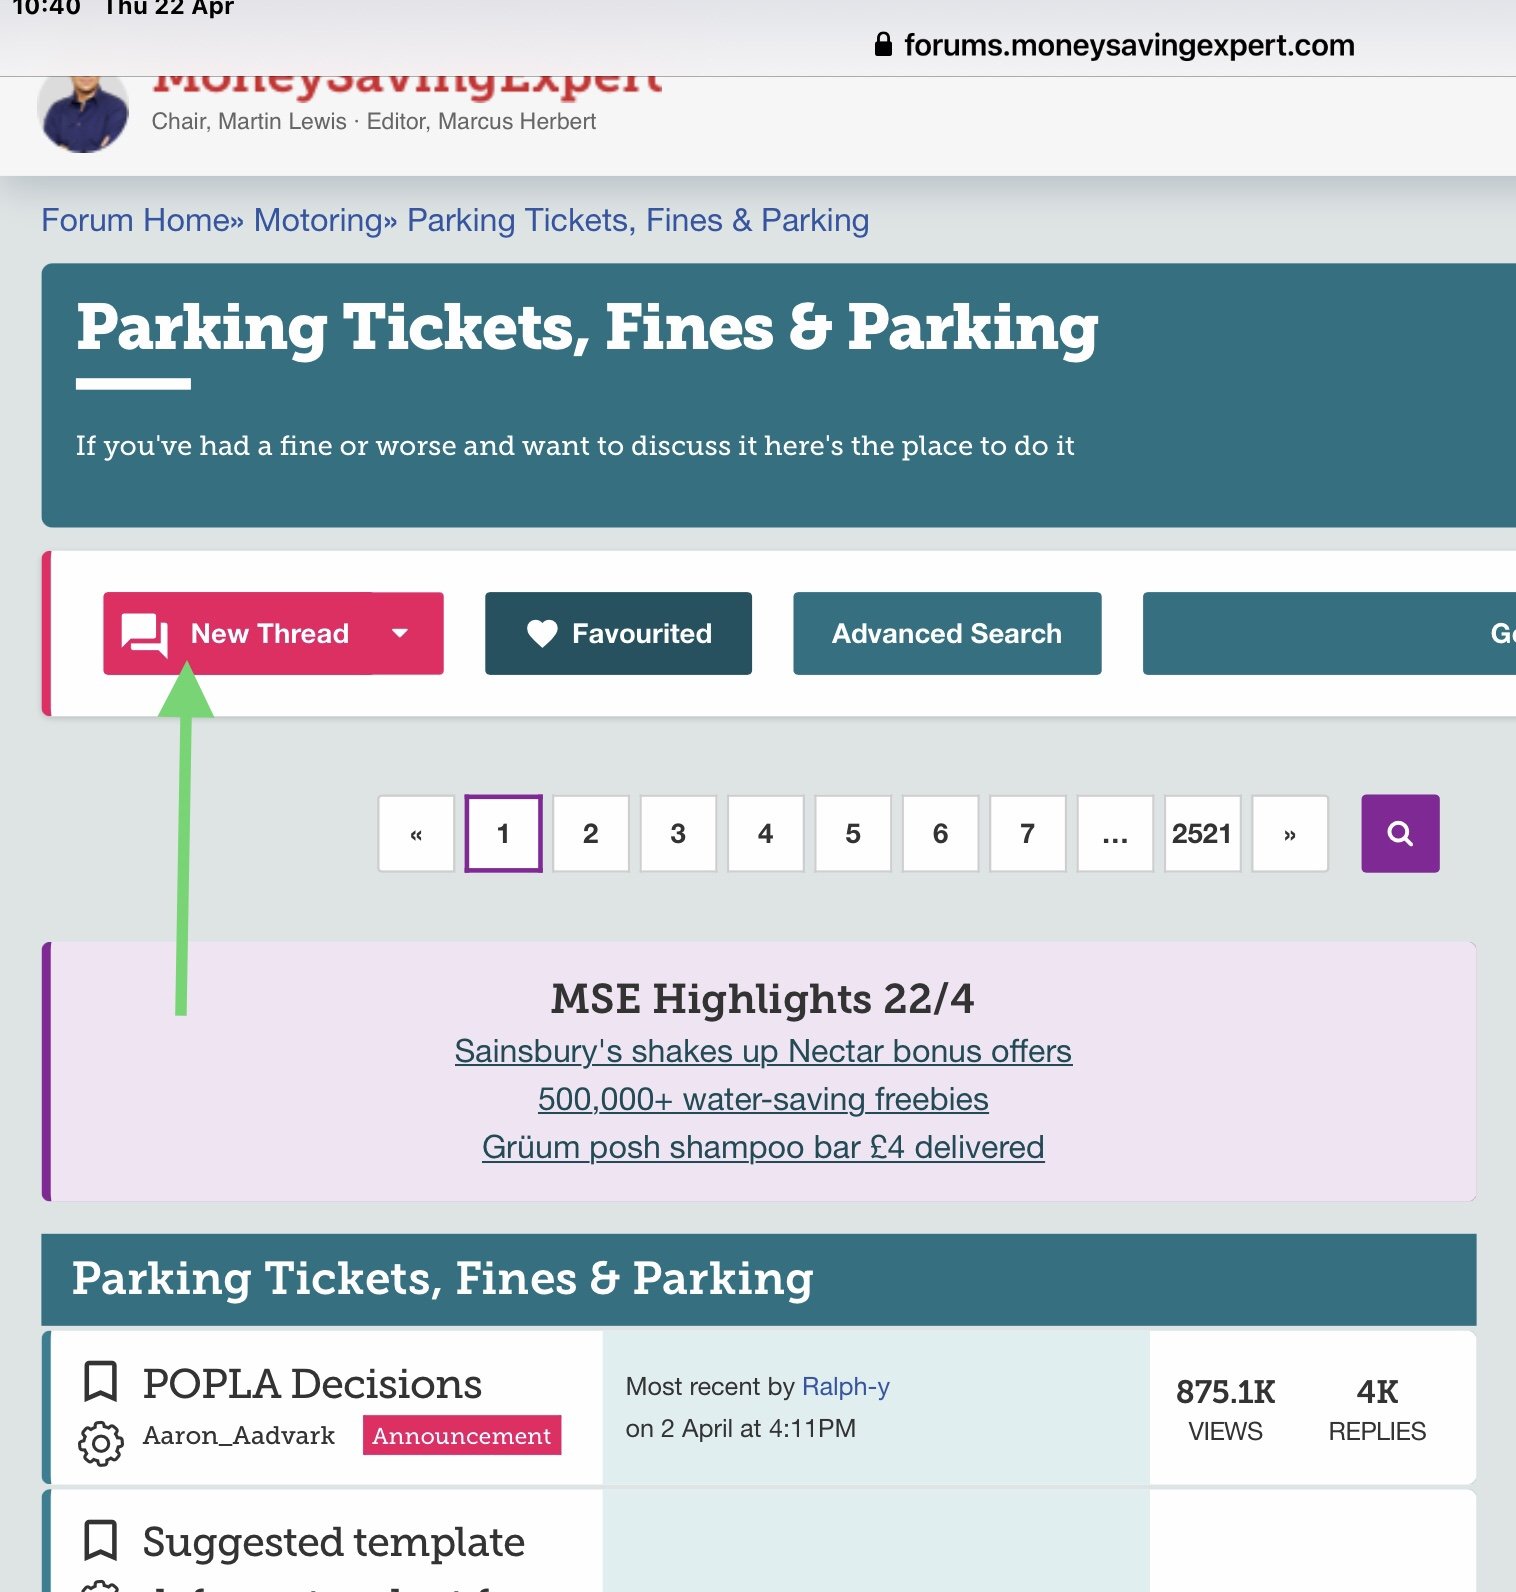Toggle the Favourited heart button
Image resolution: width=1516 pixels, height=1592 pixels.
point(618,633)
